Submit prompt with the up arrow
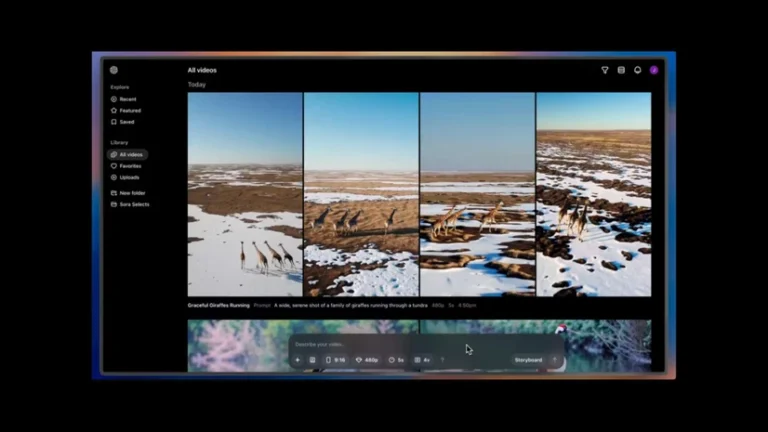Viewport: 768px width, 432px height. point(555,360)
